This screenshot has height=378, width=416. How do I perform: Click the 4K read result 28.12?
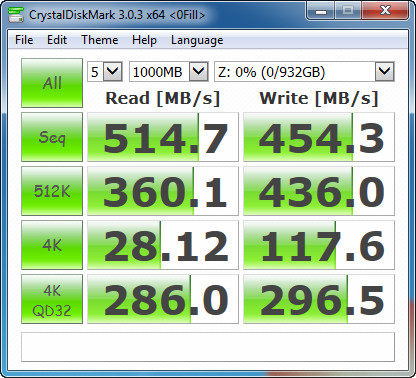[x=163, y=245]
